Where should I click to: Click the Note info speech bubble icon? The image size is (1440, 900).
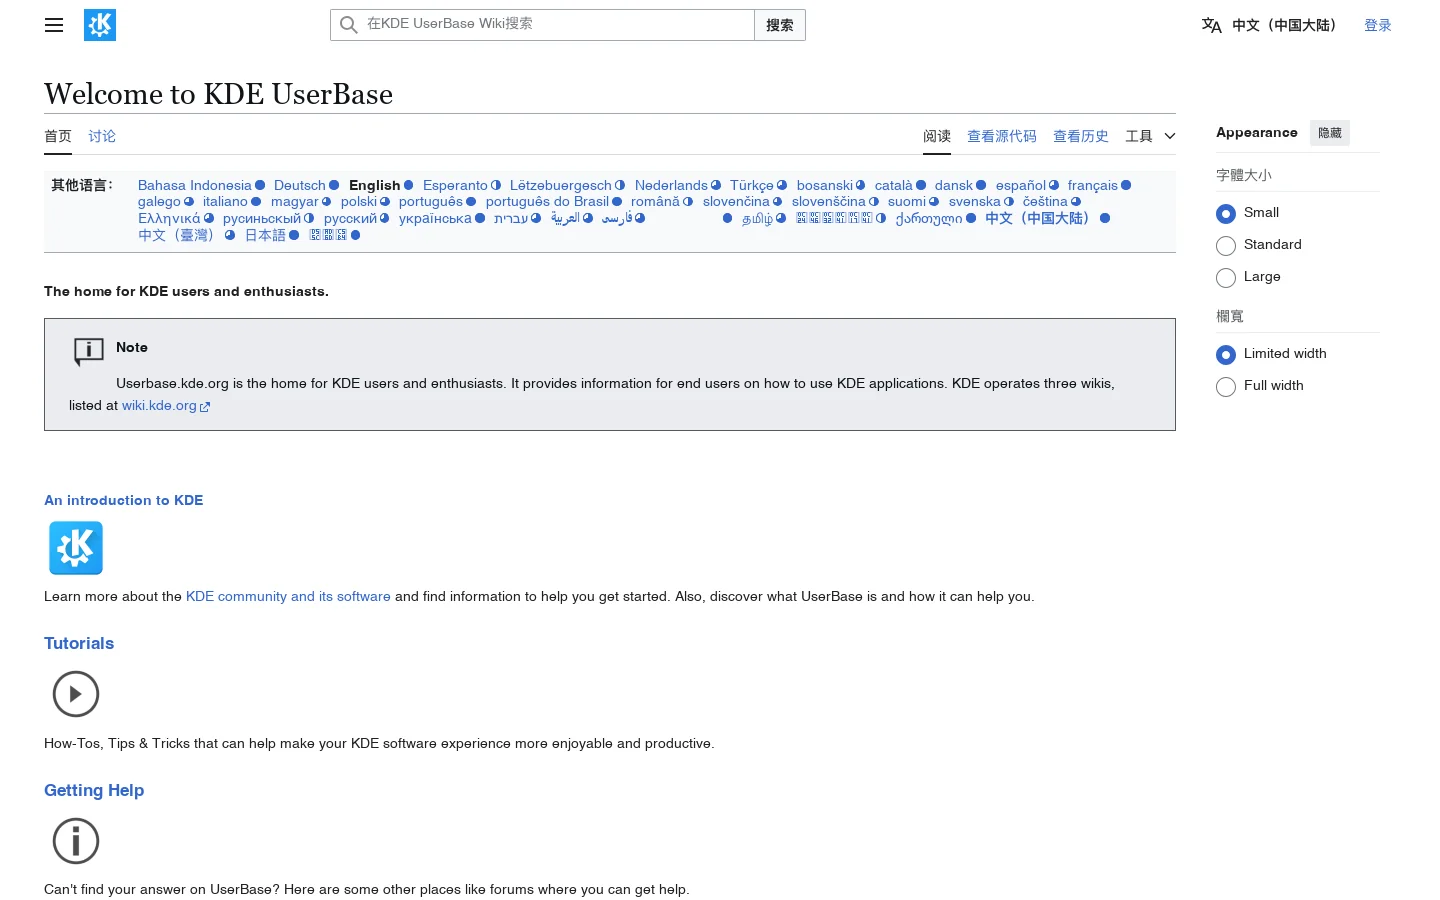click(x=89, y=351)
